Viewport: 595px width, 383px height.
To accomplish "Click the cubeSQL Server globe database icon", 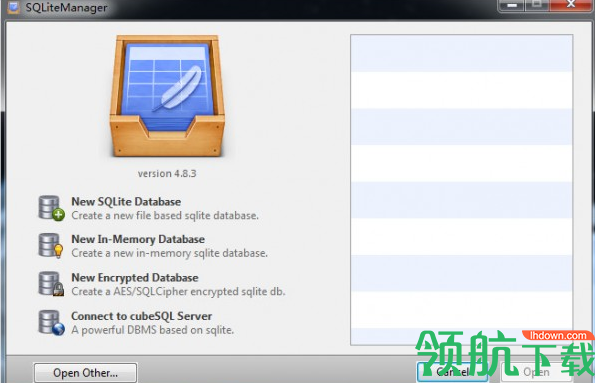I will point(51,323).
